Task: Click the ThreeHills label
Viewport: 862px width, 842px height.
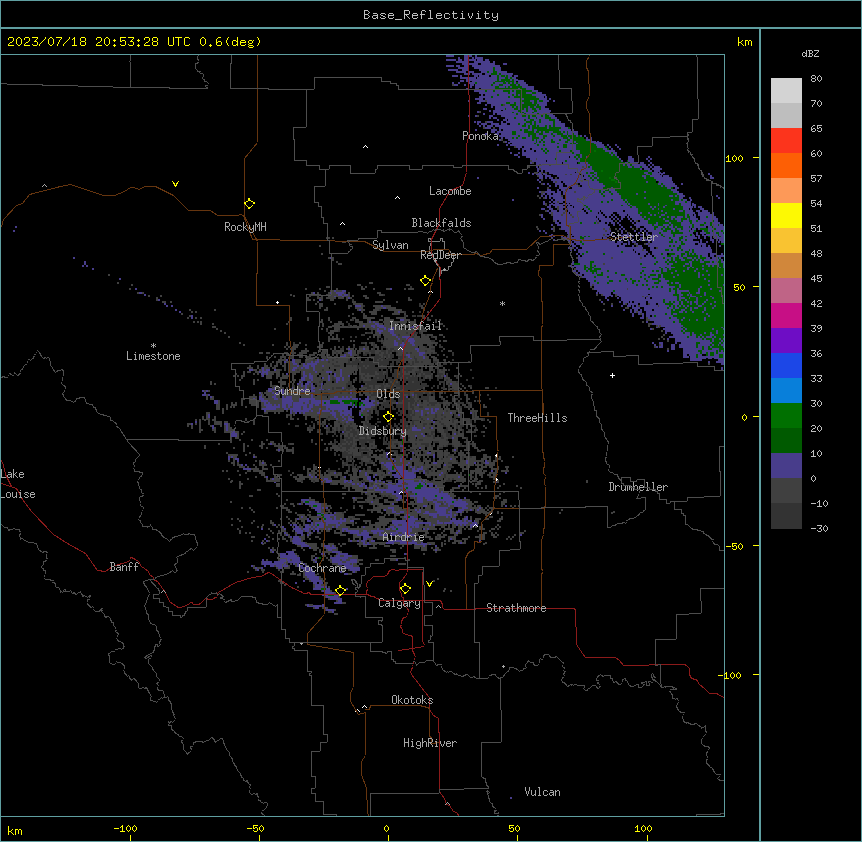Action: (x=537, y=418)
